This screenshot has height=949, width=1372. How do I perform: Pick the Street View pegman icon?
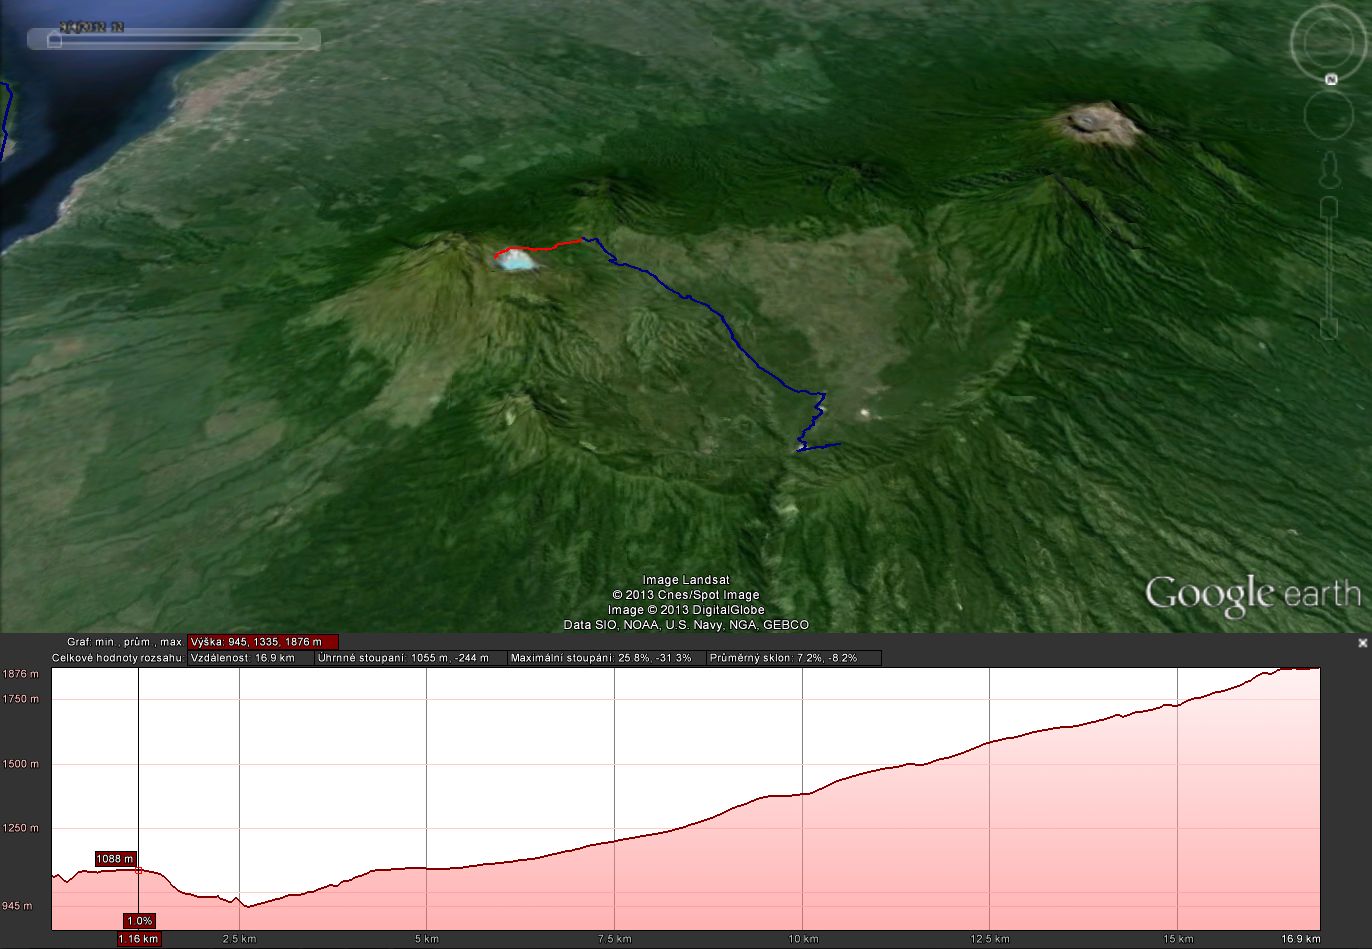tap(1329, 171)
